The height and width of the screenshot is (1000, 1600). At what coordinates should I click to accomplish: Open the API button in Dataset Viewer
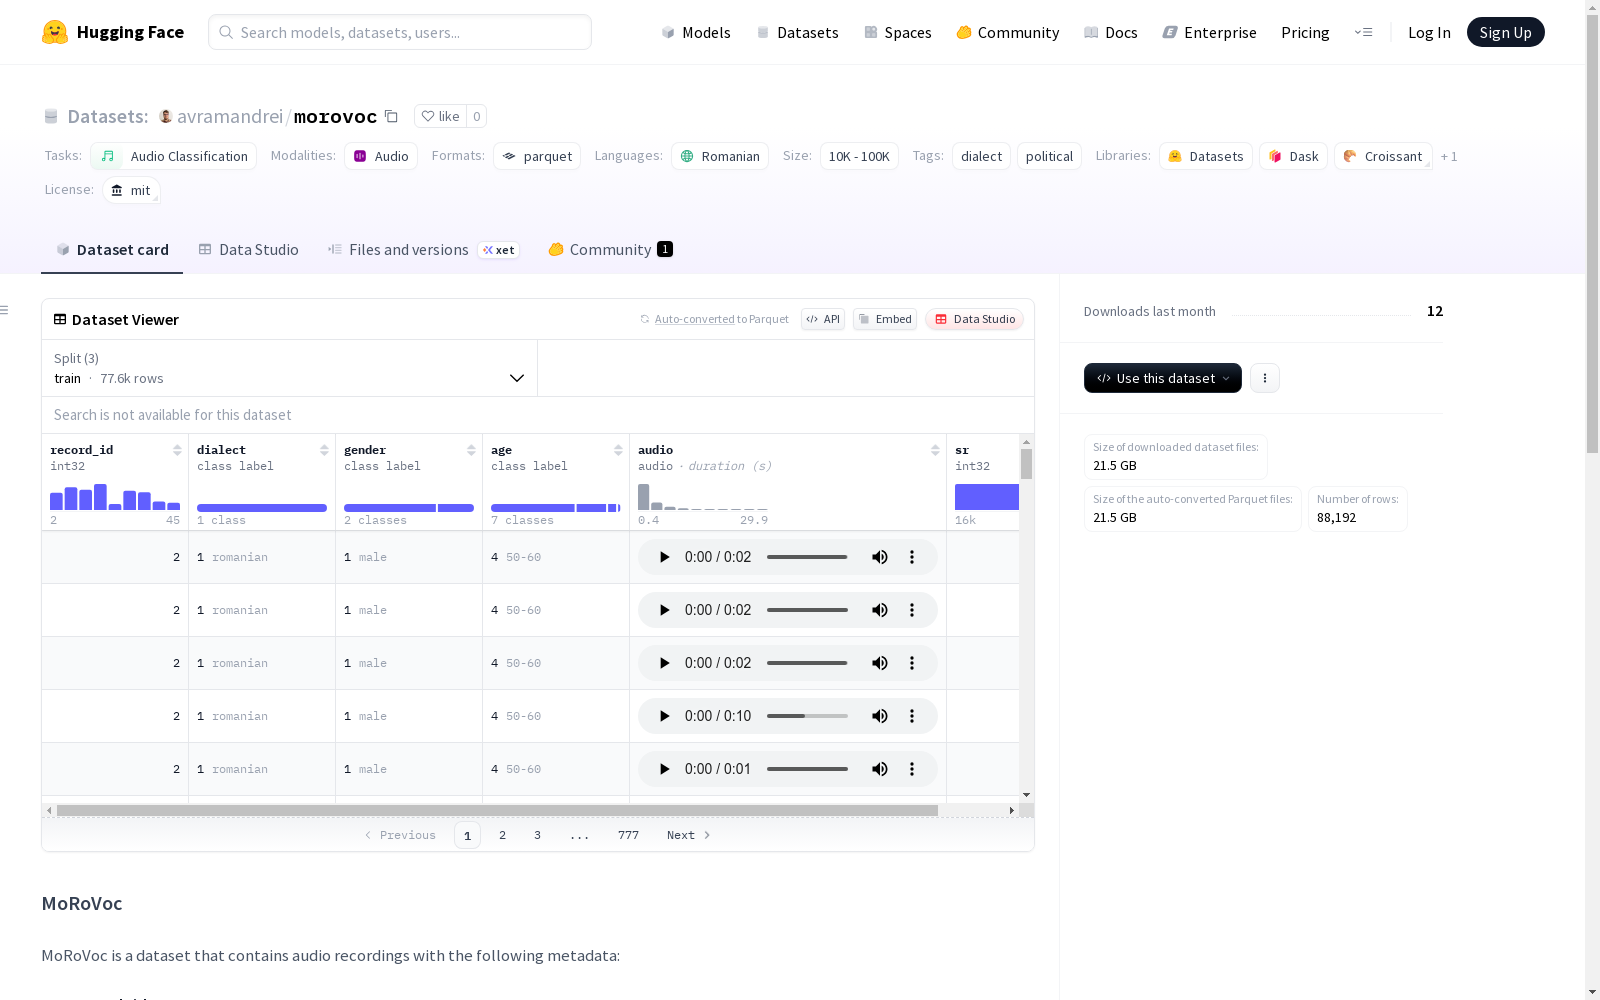coord(823,319)
